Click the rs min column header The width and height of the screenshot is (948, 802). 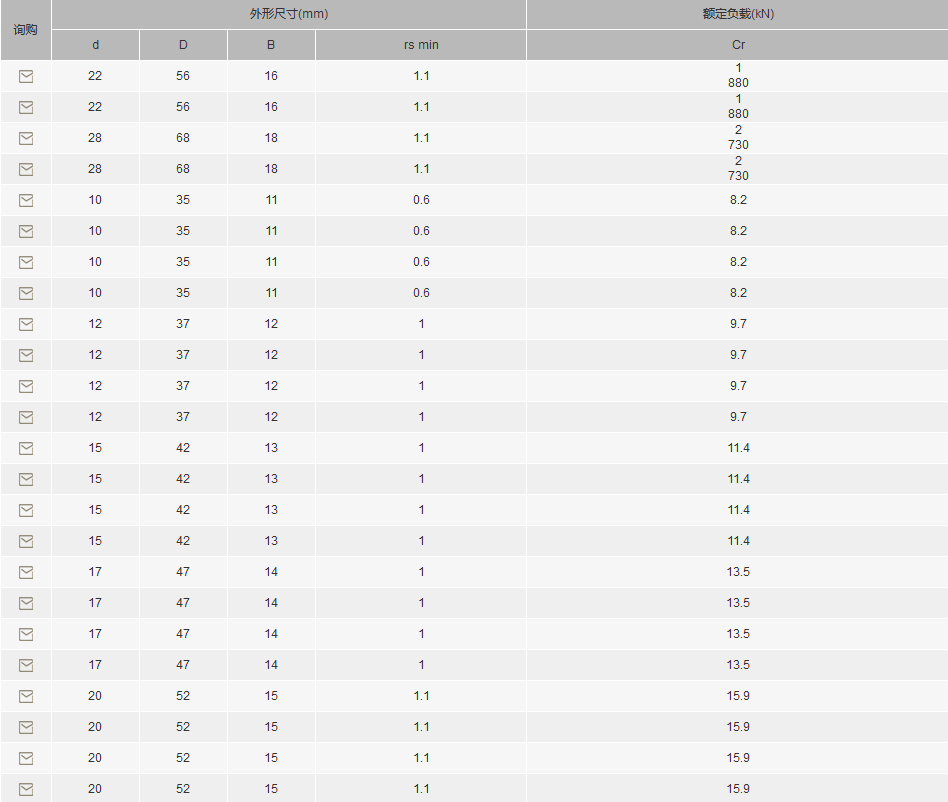click(421, 45)
